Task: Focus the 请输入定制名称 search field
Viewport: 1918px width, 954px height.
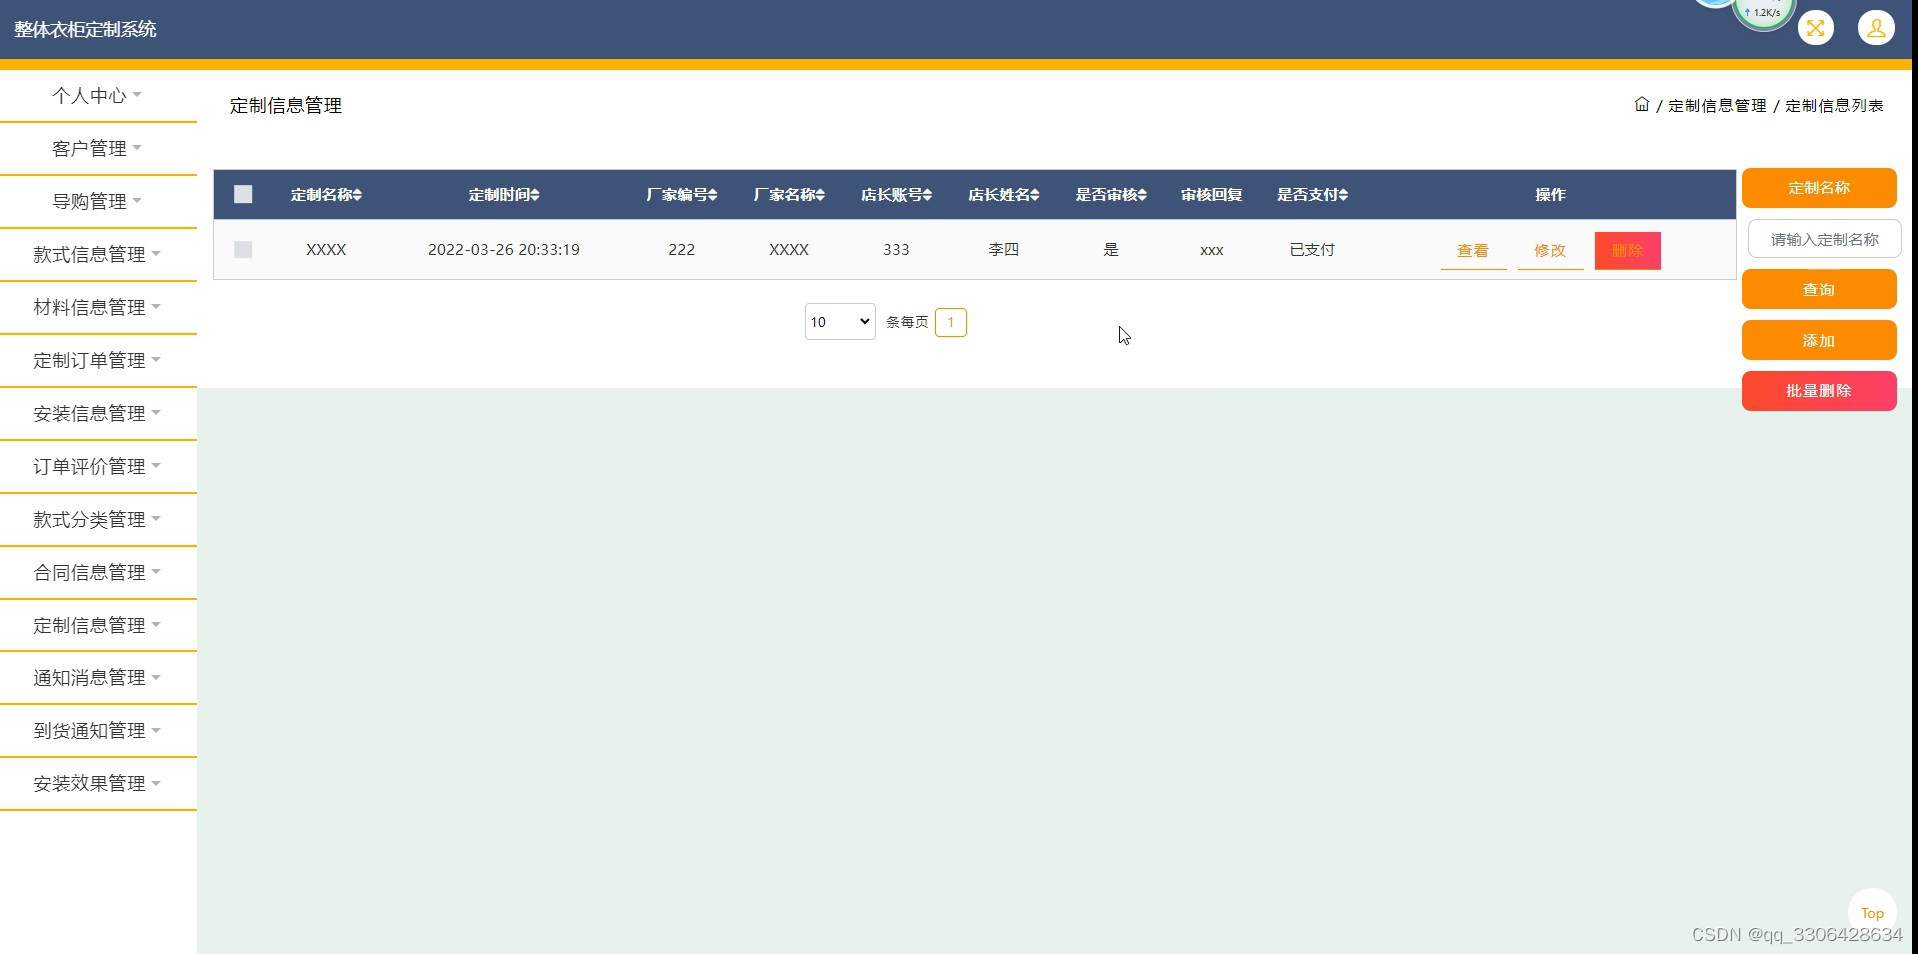Action: tap(1824, 239)
